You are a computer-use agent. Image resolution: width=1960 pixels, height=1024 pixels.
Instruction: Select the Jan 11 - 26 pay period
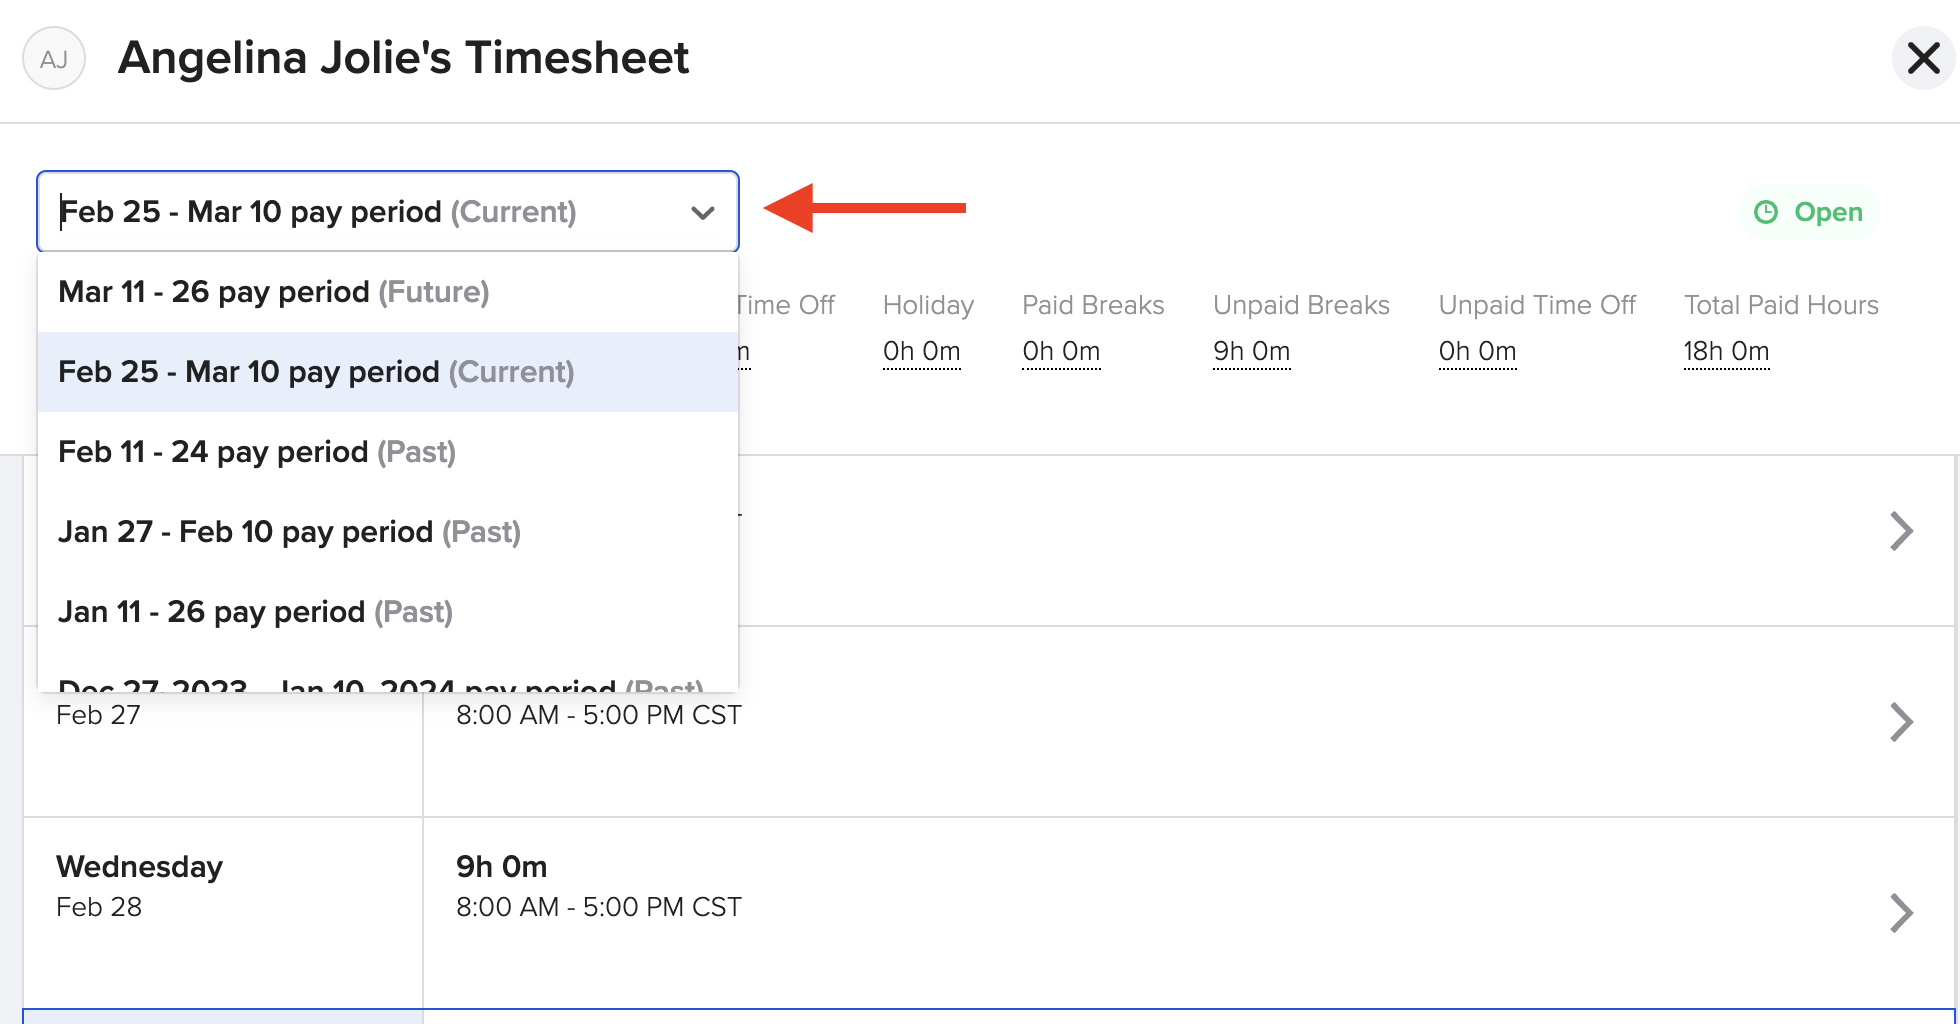[x=254, y=611]
